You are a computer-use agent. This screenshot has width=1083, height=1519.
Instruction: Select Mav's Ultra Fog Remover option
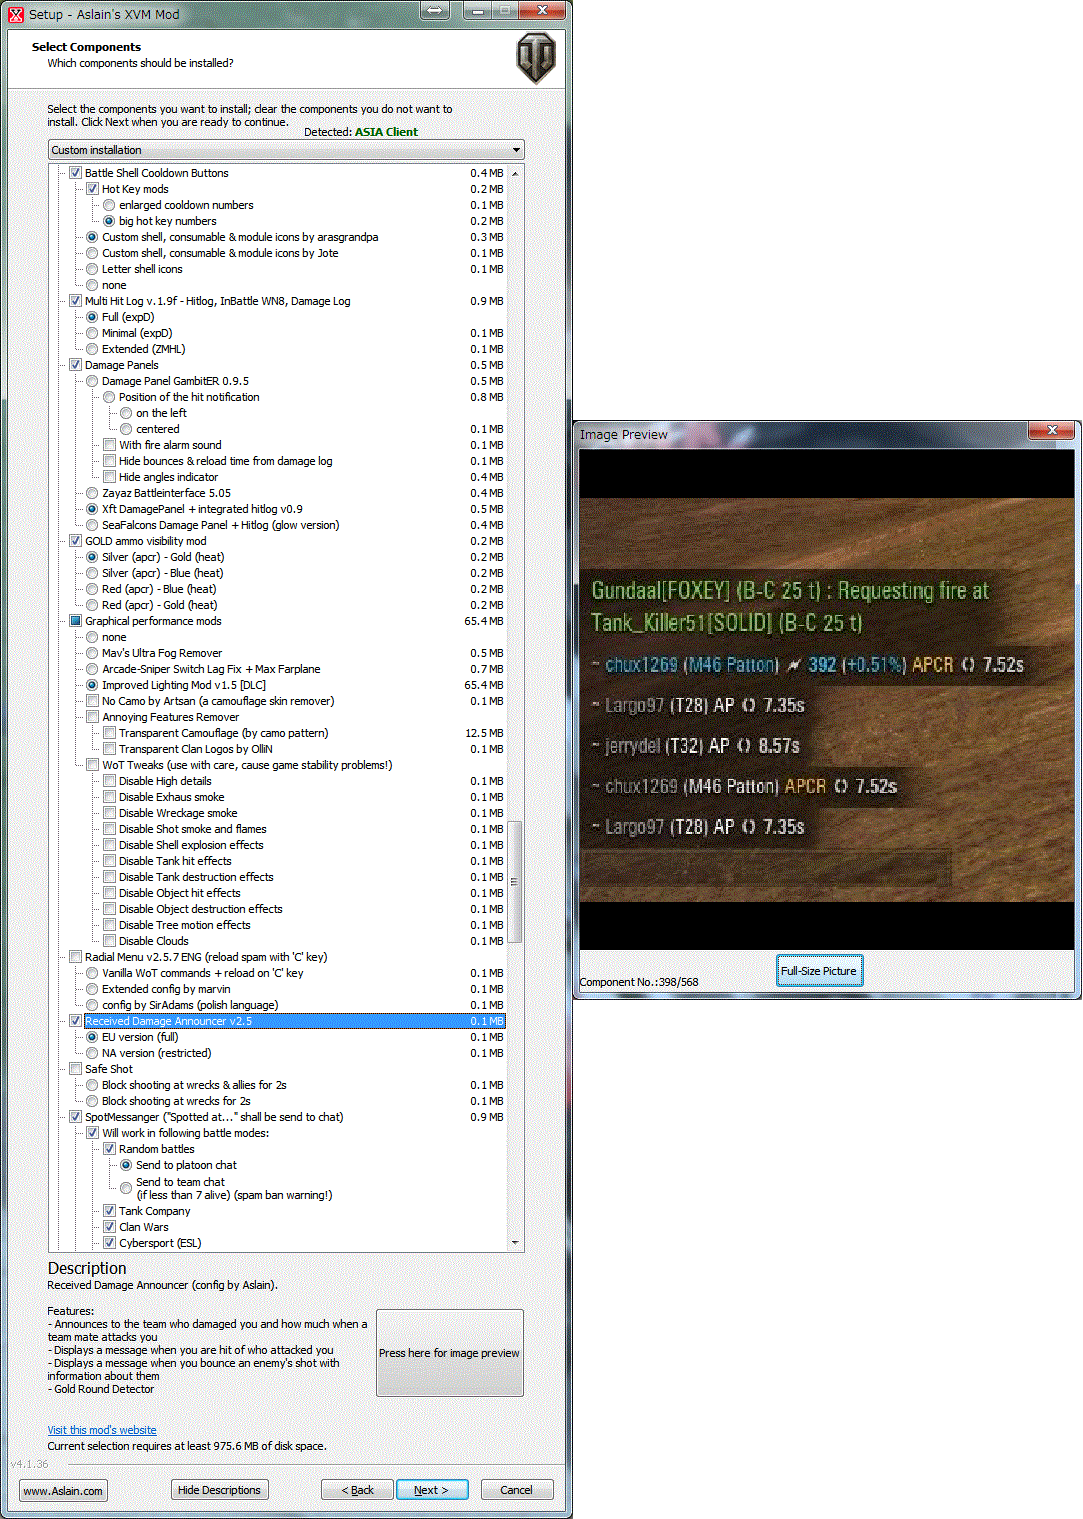92,653
